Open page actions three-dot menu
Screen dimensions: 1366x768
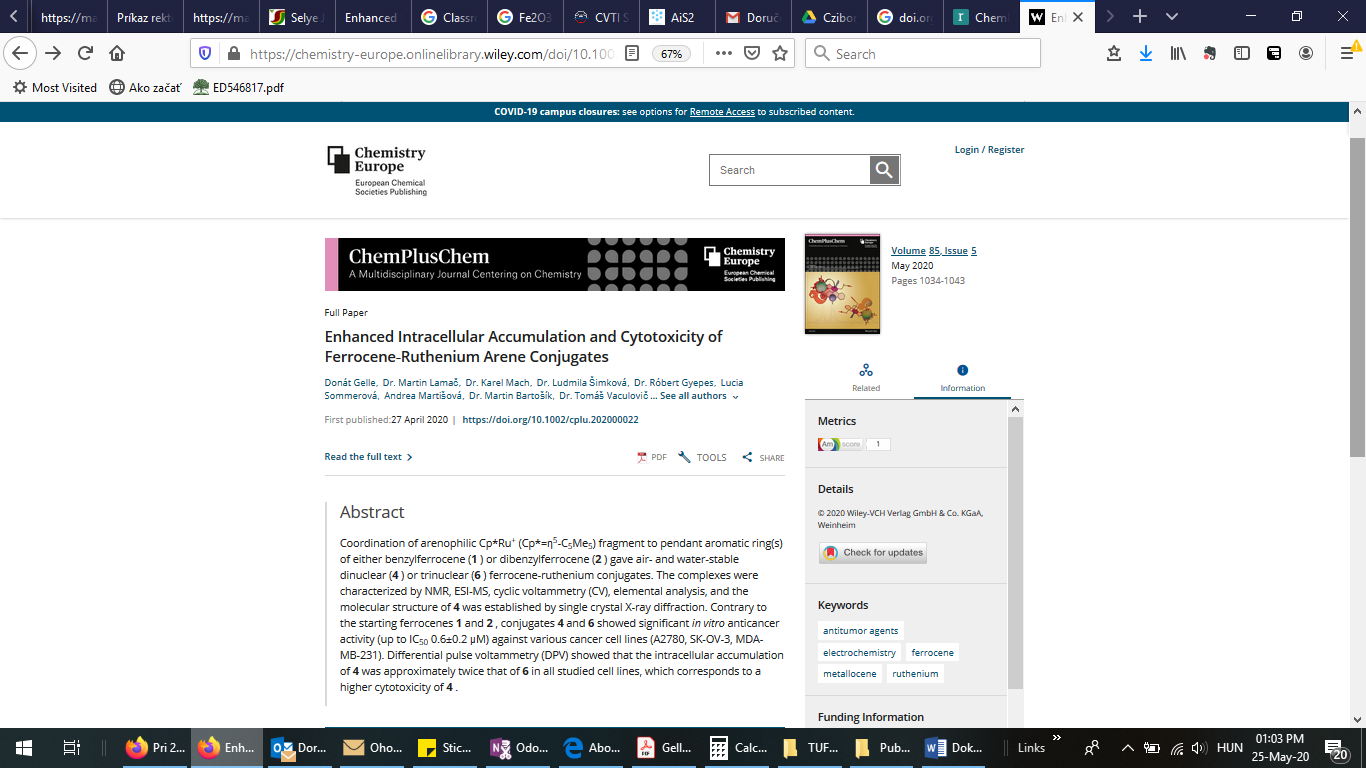point(723,54)
